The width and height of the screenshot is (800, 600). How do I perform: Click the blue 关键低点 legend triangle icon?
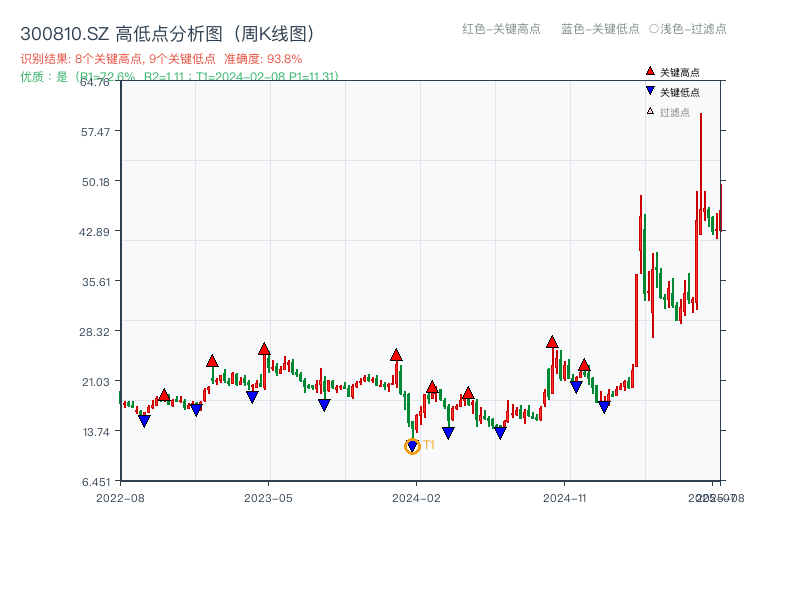(x=648, y=89)
